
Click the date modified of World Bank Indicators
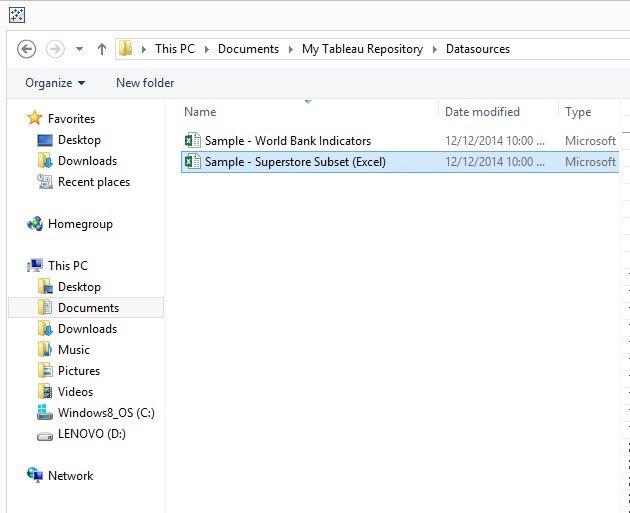tap(495, 141)
